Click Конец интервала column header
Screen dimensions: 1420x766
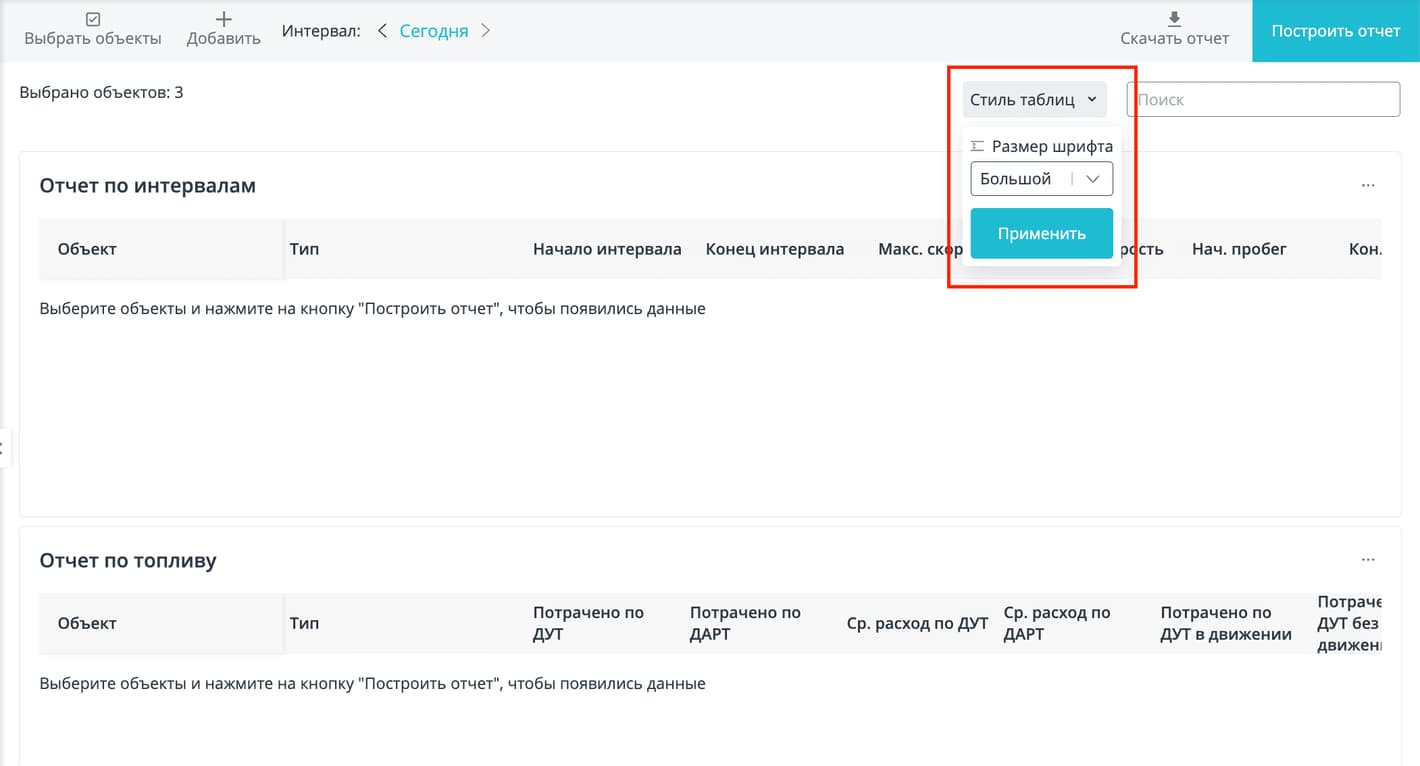(x=775, y=249)
